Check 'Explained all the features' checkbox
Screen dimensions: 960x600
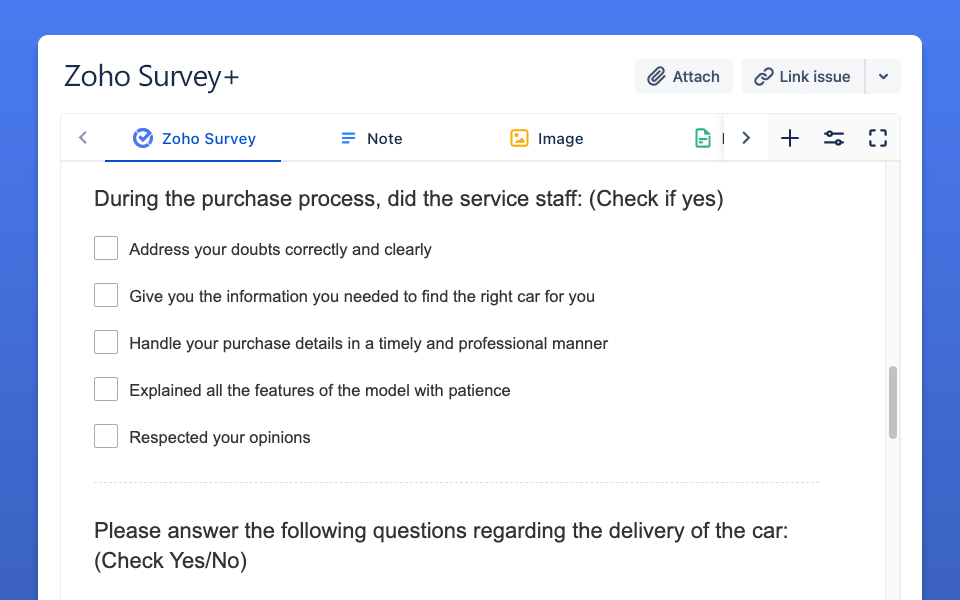pos(106,389)
